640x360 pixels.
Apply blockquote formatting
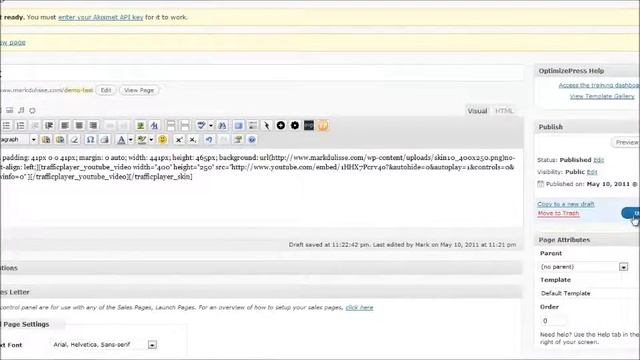tap(49, 126)
